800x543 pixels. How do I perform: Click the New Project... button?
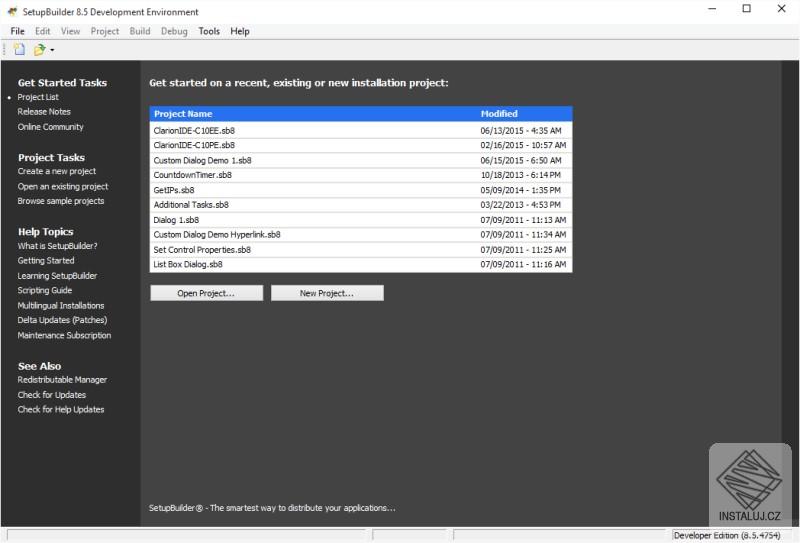(327, 293)
